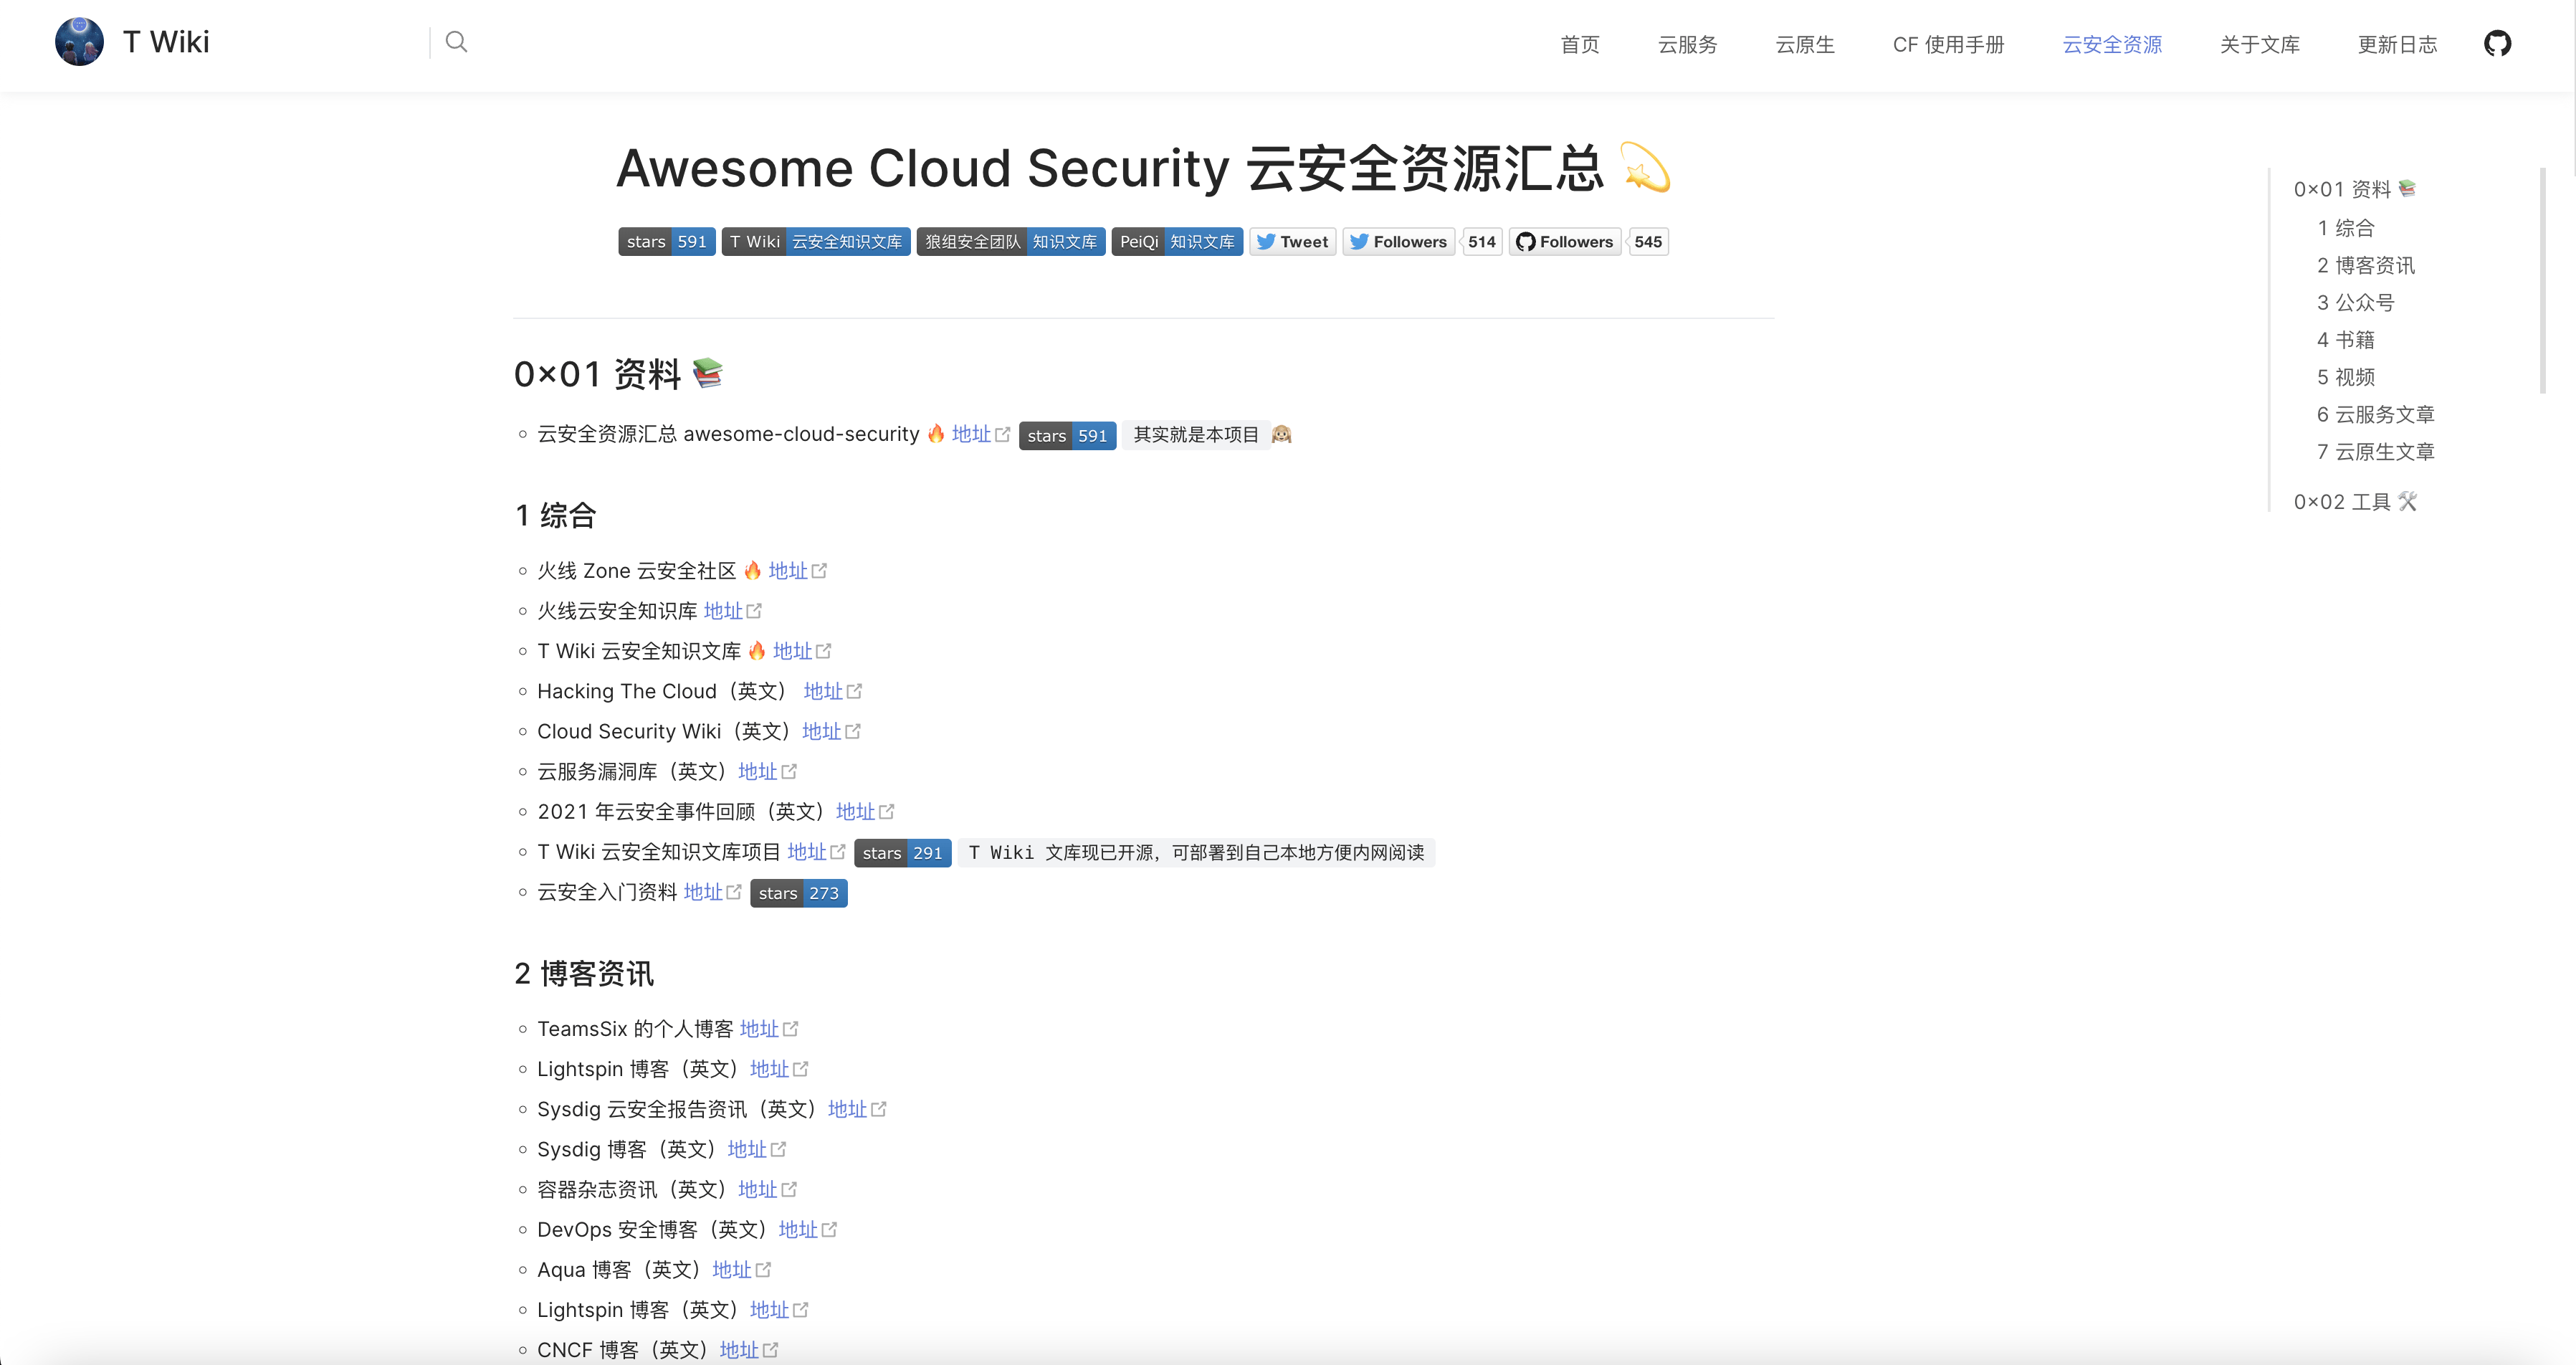Click the 0×01 资料 section heading

coord(618,375)
